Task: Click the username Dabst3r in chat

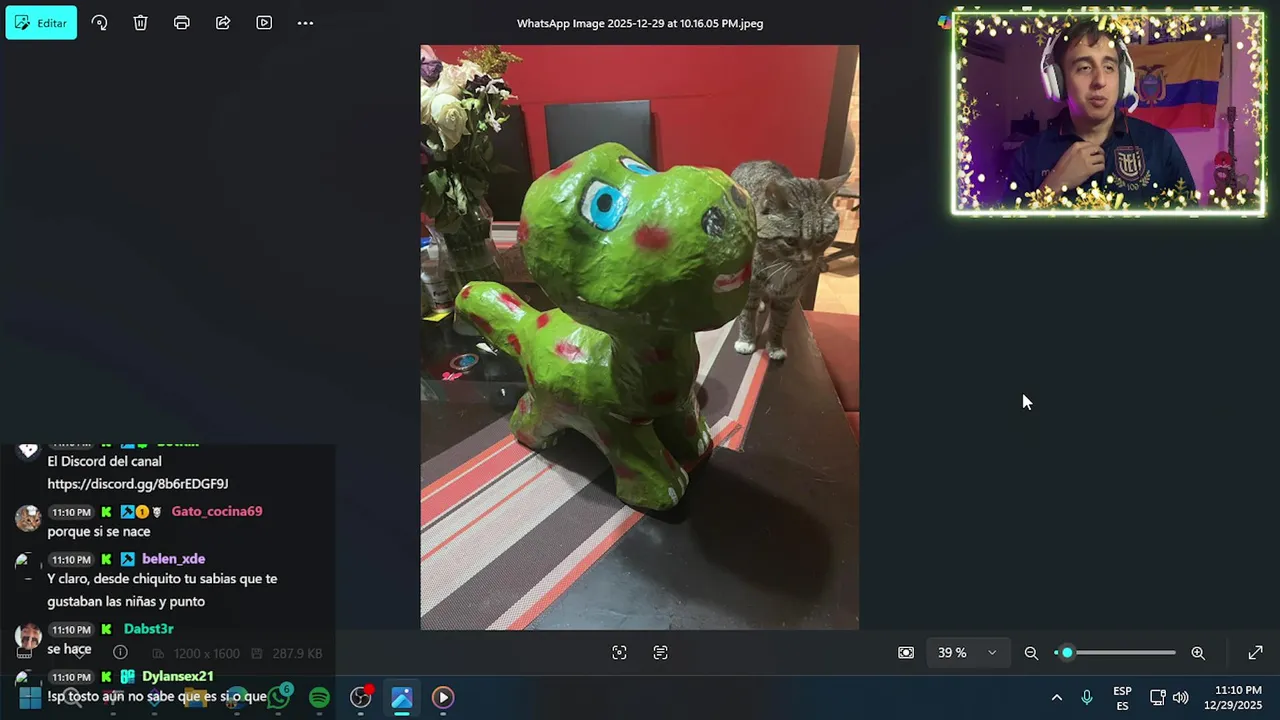Action: pyautogui.click(x=149, y=629)
